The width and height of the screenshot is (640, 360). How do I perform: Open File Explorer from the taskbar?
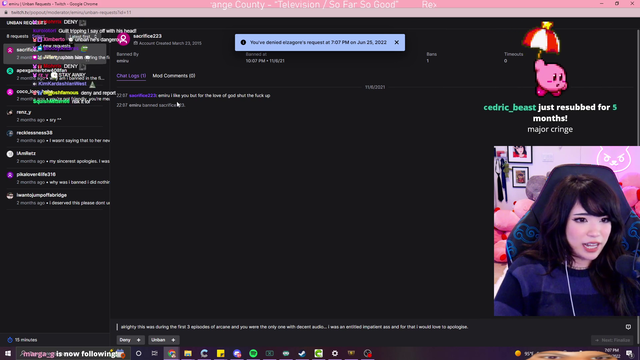point(188,353)
